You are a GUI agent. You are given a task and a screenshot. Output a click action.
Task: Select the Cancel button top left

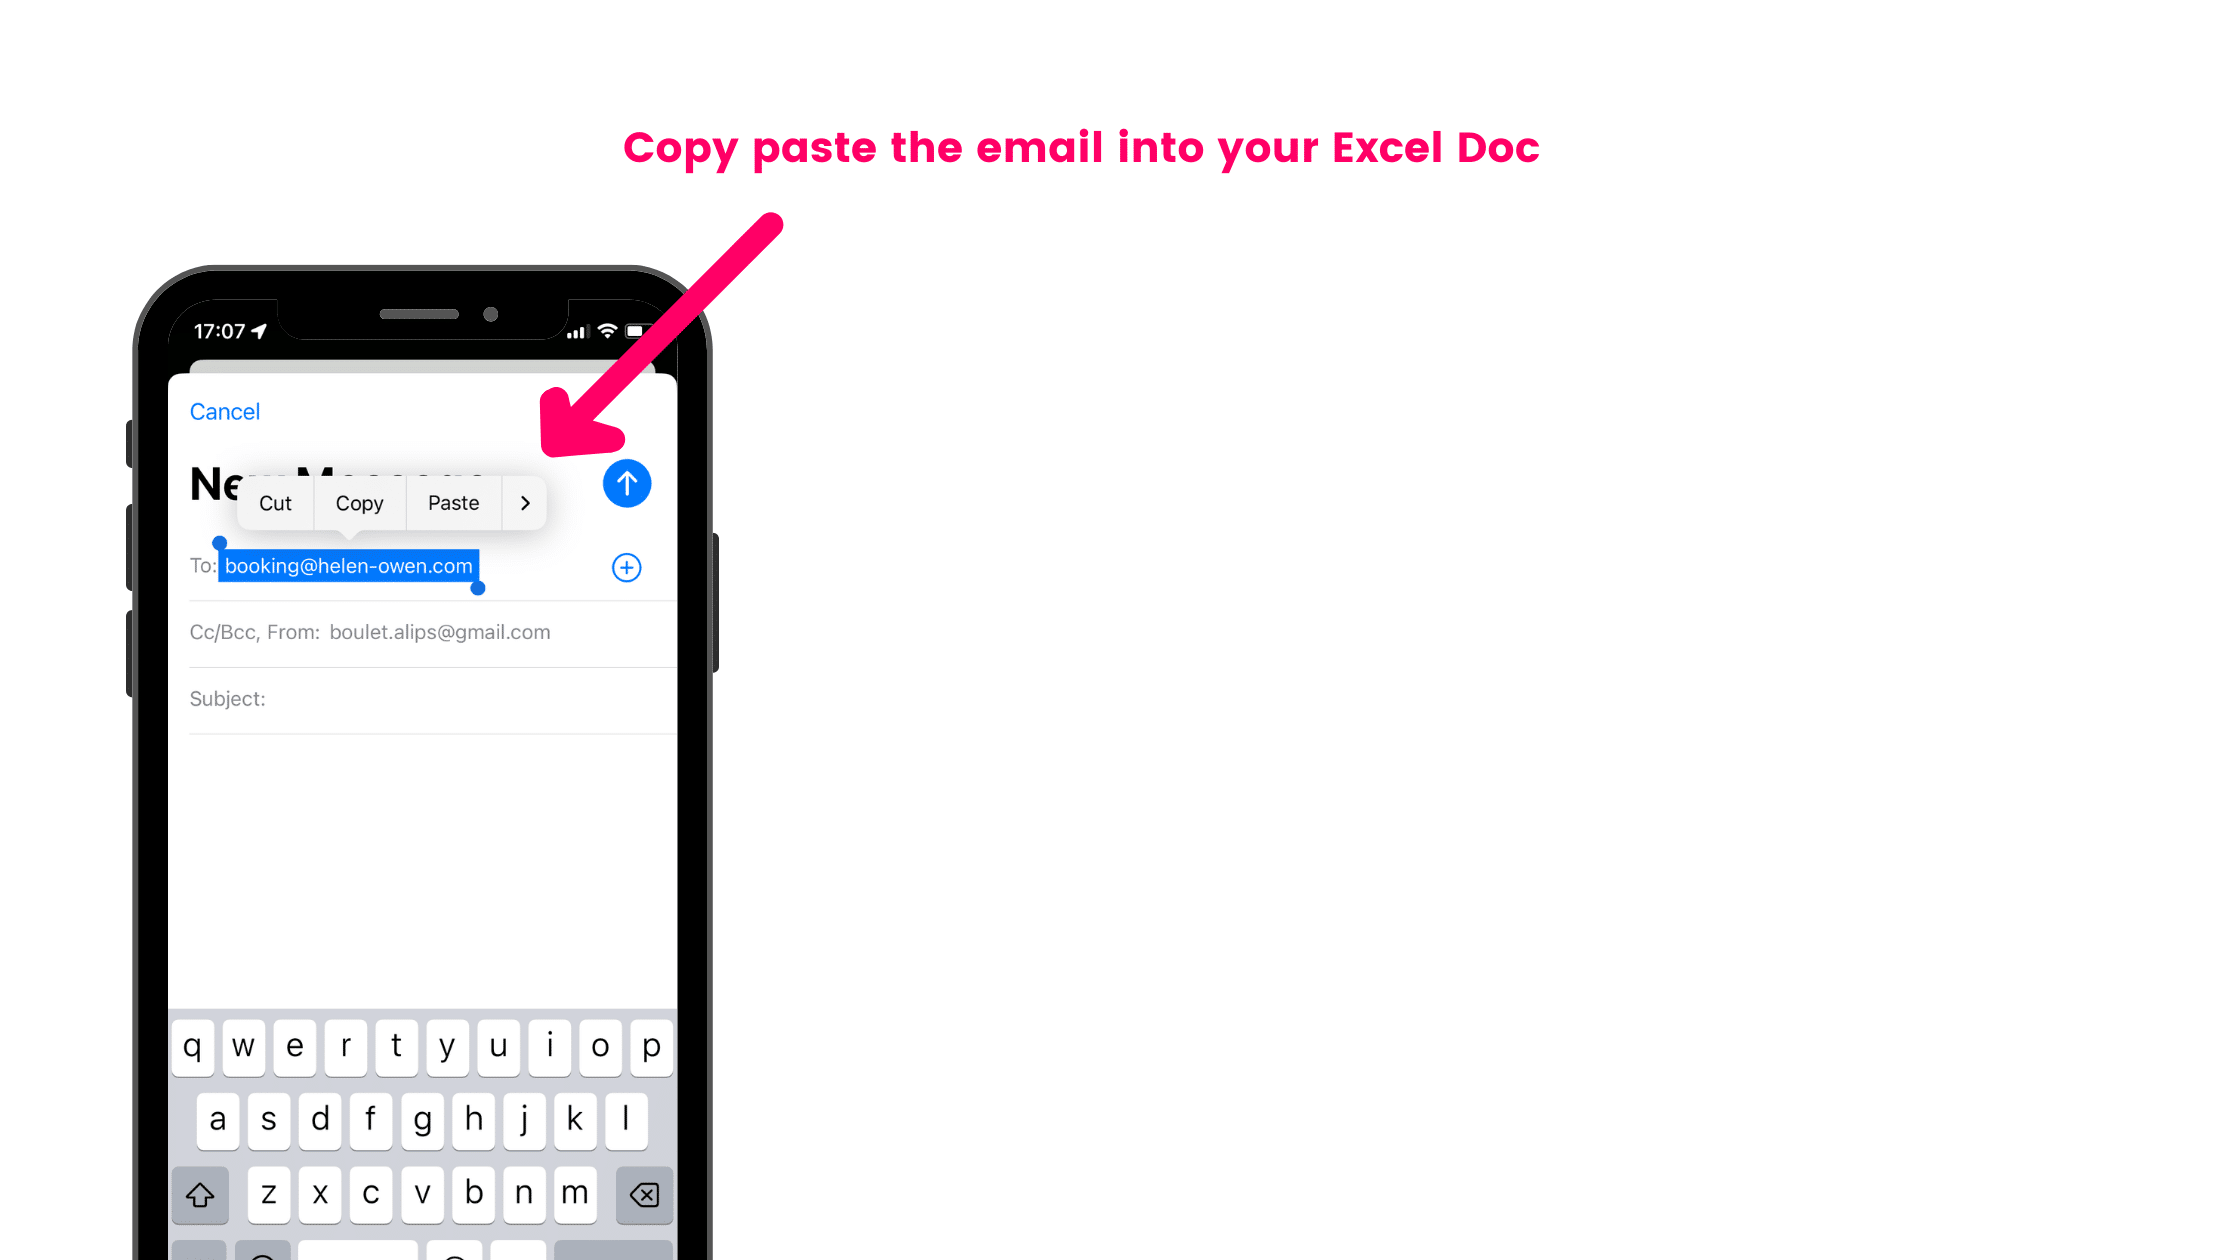(x=223, y=411)
